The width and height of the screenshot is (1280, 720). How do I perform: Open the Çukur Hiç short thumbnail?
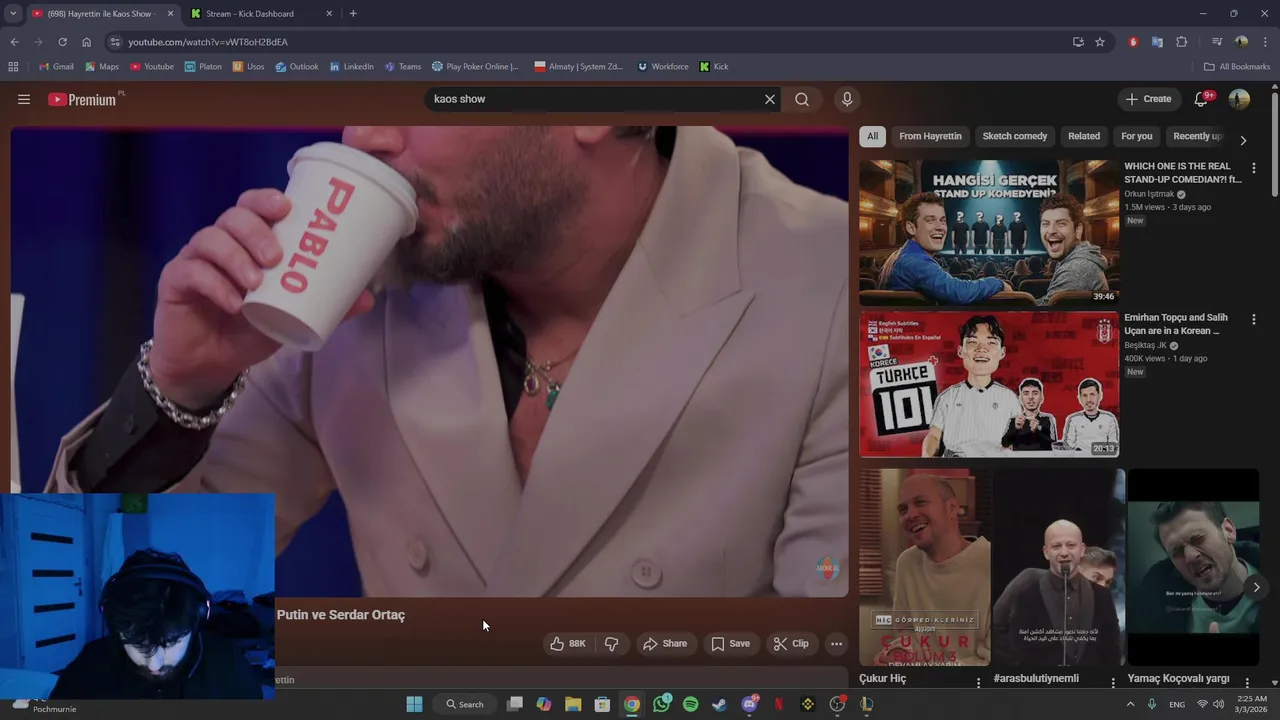click(x=925, y=567)
